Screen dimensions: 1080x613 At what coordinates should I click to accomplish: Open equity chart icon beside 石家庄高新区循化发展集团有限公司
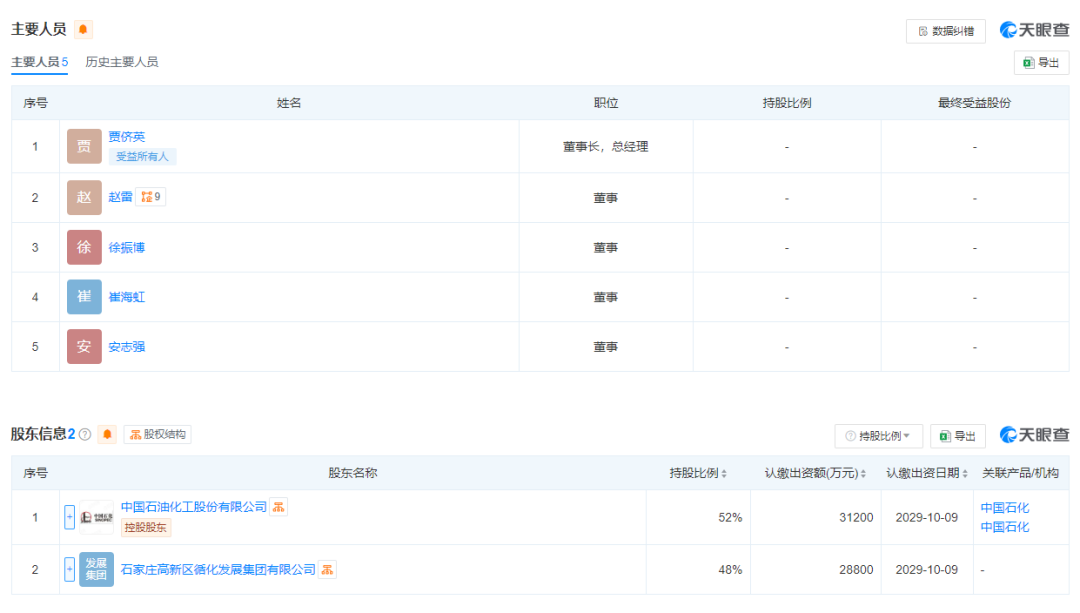coord(327,570)
